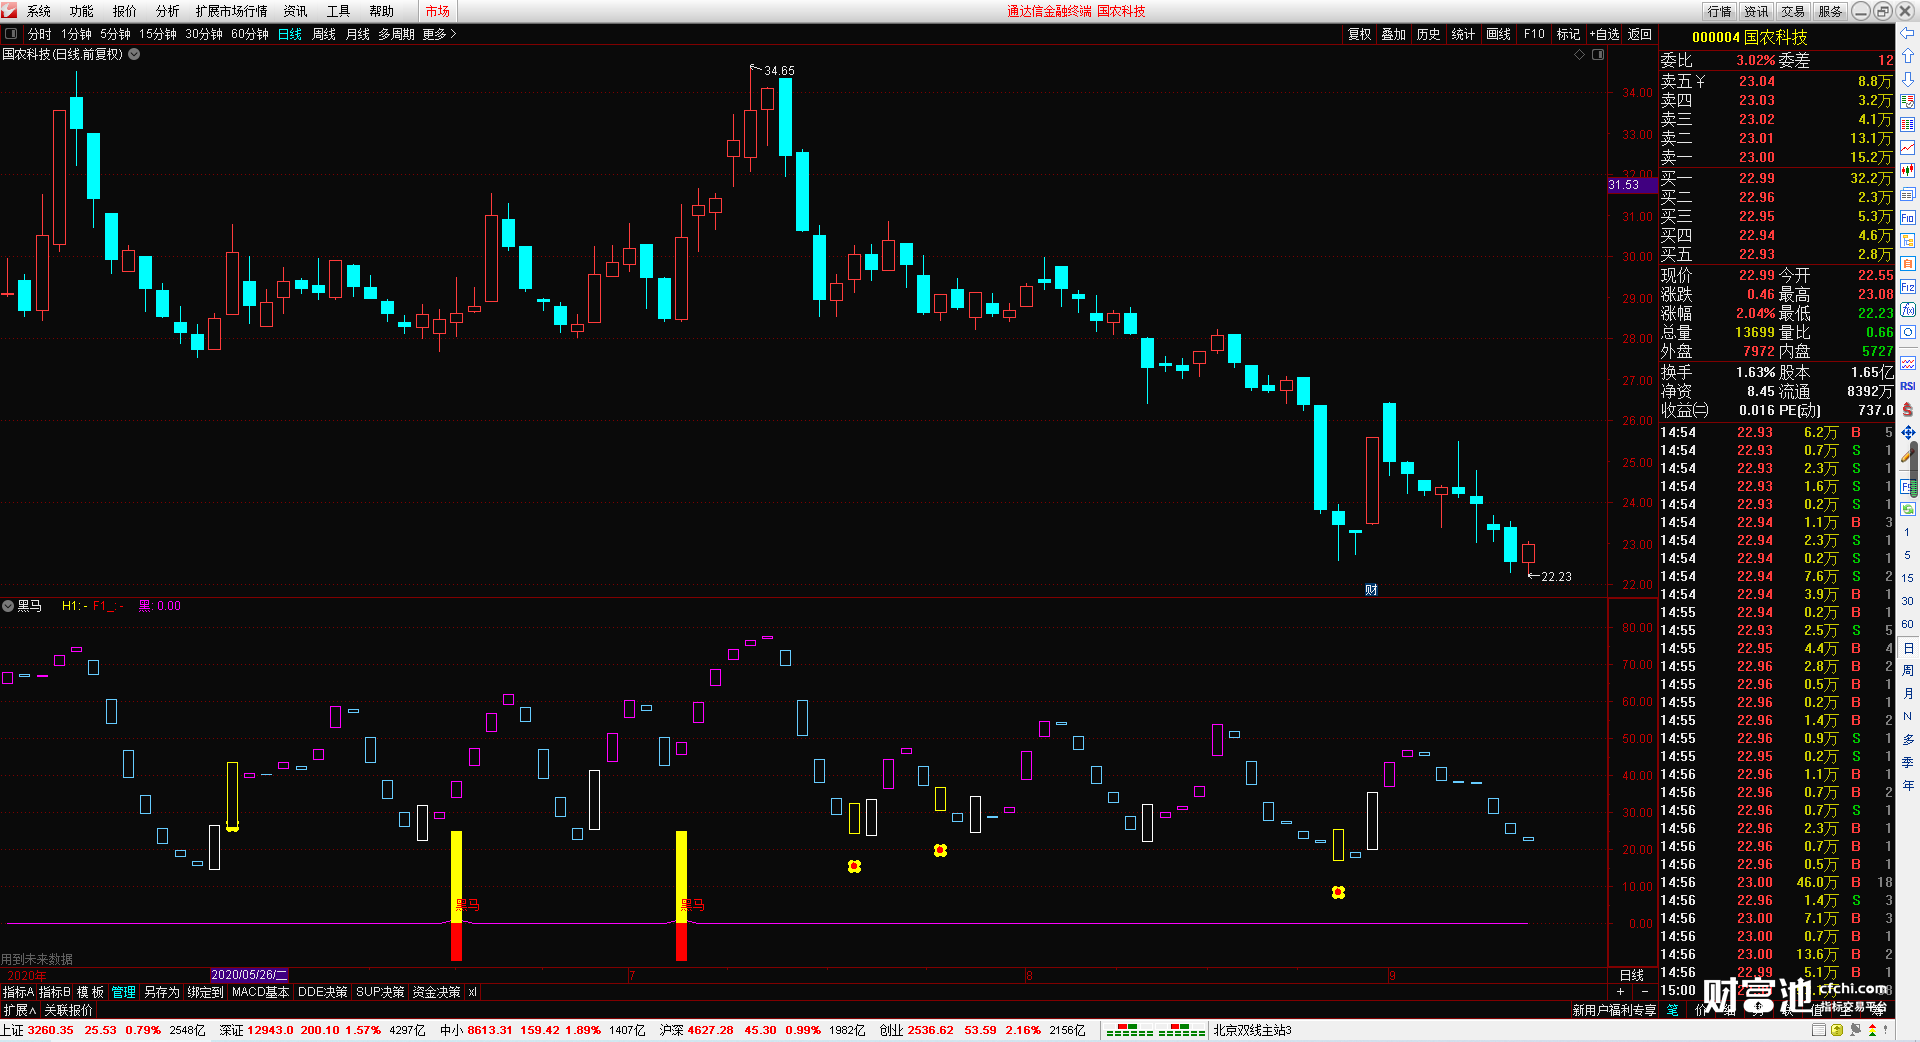Screen dimensions: 1920x1042
Task: Switch to daily 日 period in right sidebar
Action: 1908,648
